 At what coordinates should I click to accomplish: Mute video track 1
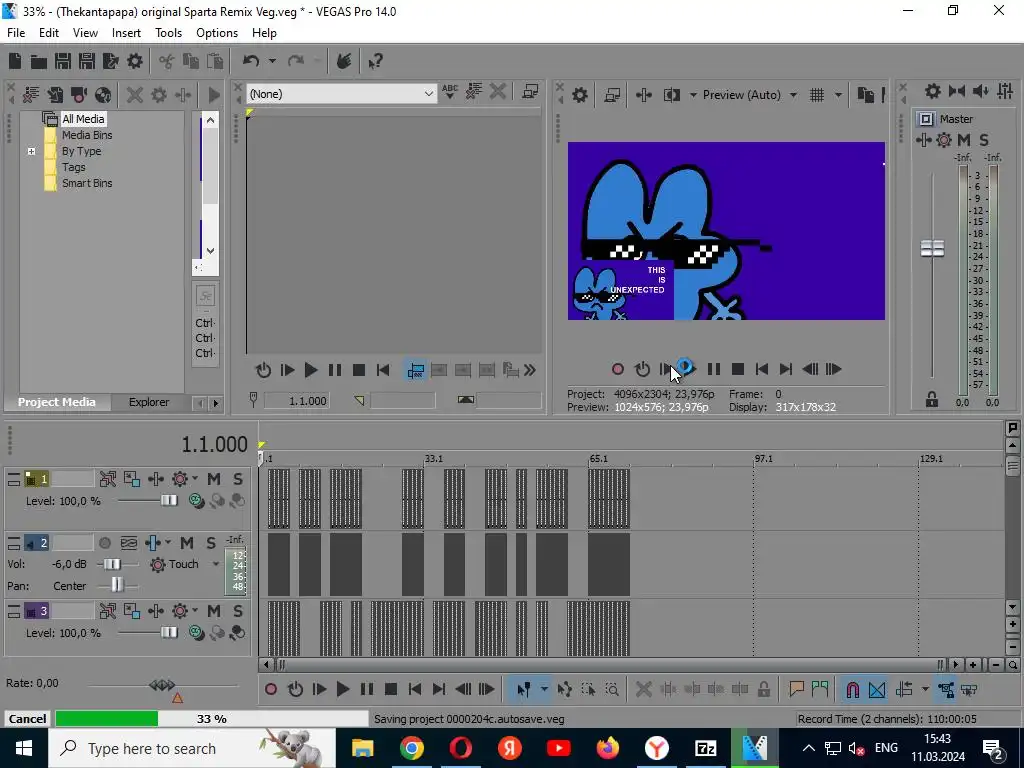coord(214,479)
